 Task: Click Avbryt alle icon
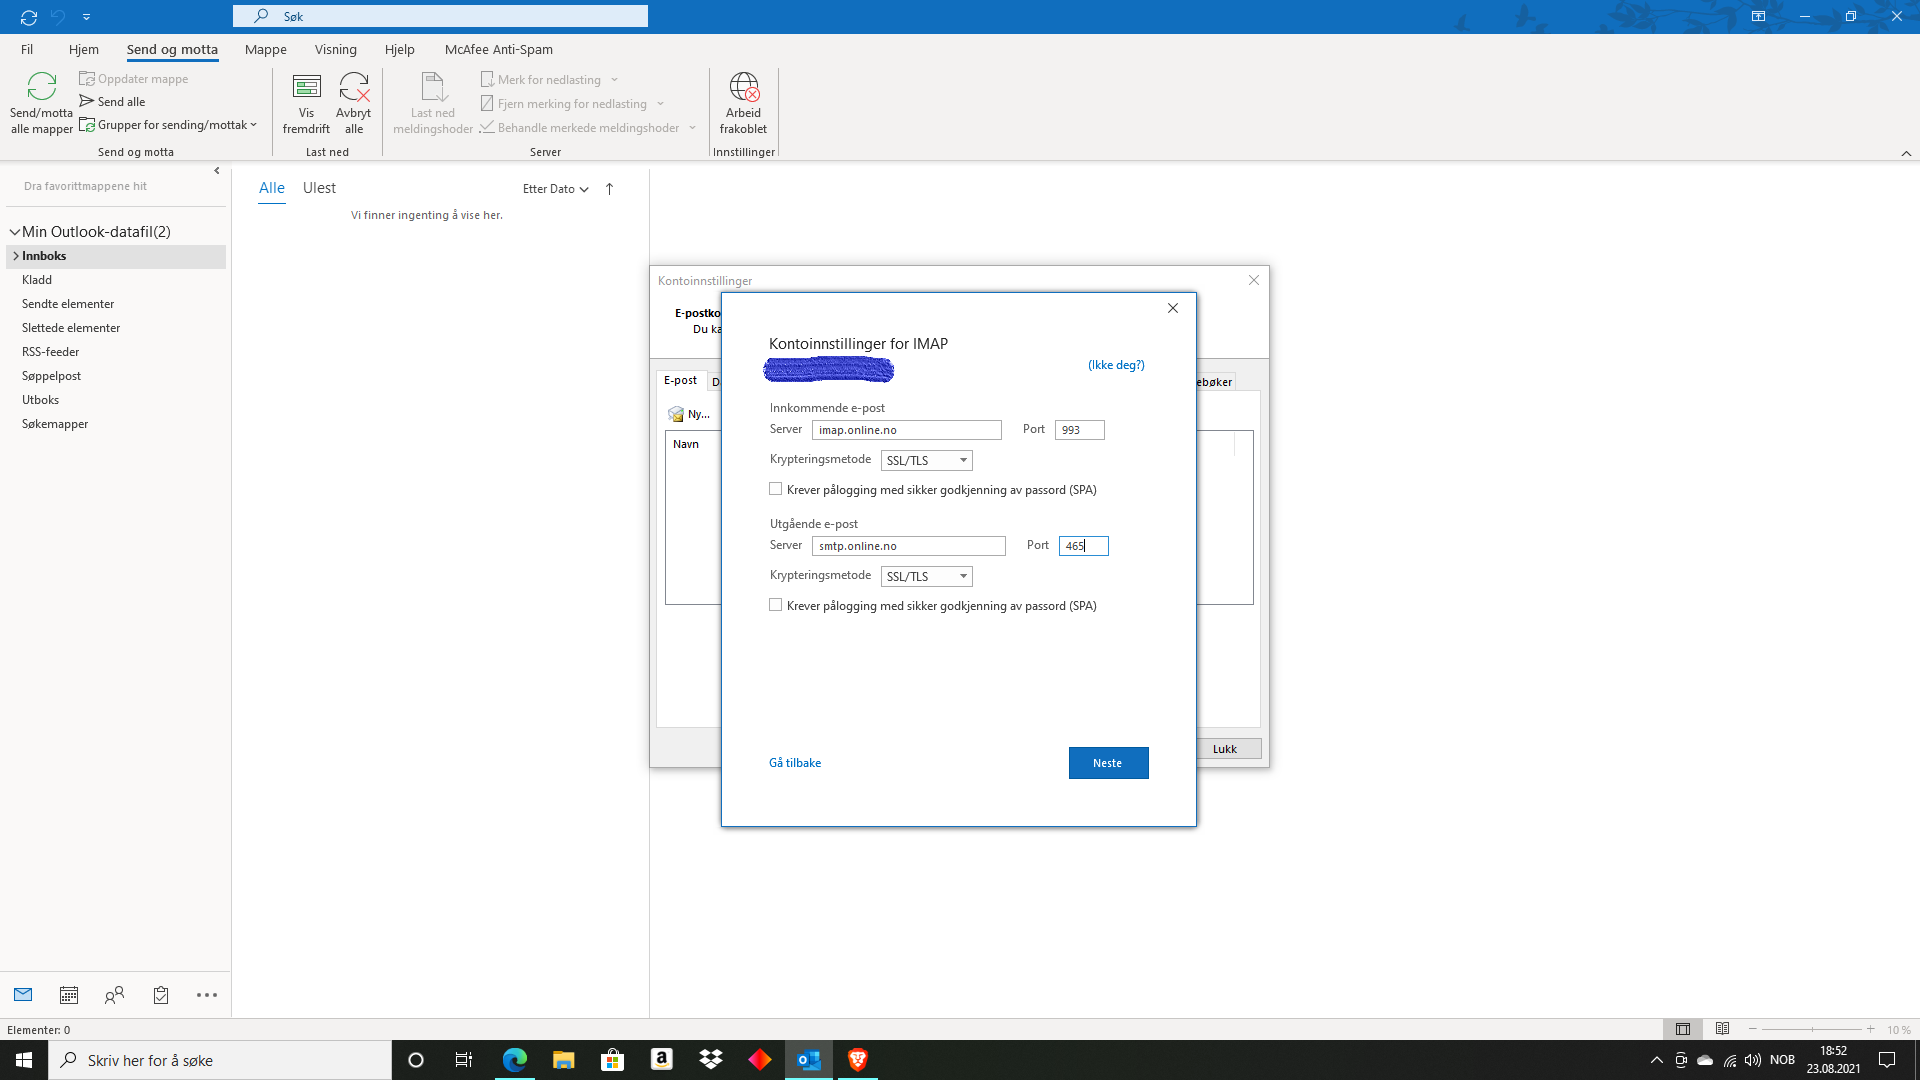354,87
